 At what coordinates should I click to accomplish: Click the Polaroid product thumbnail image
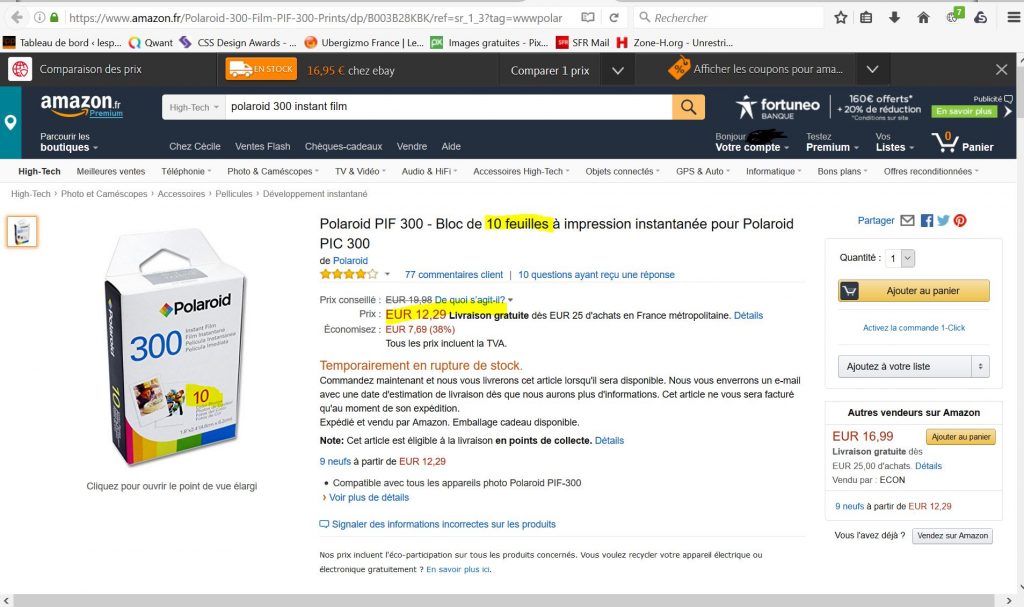pos(22,231)
